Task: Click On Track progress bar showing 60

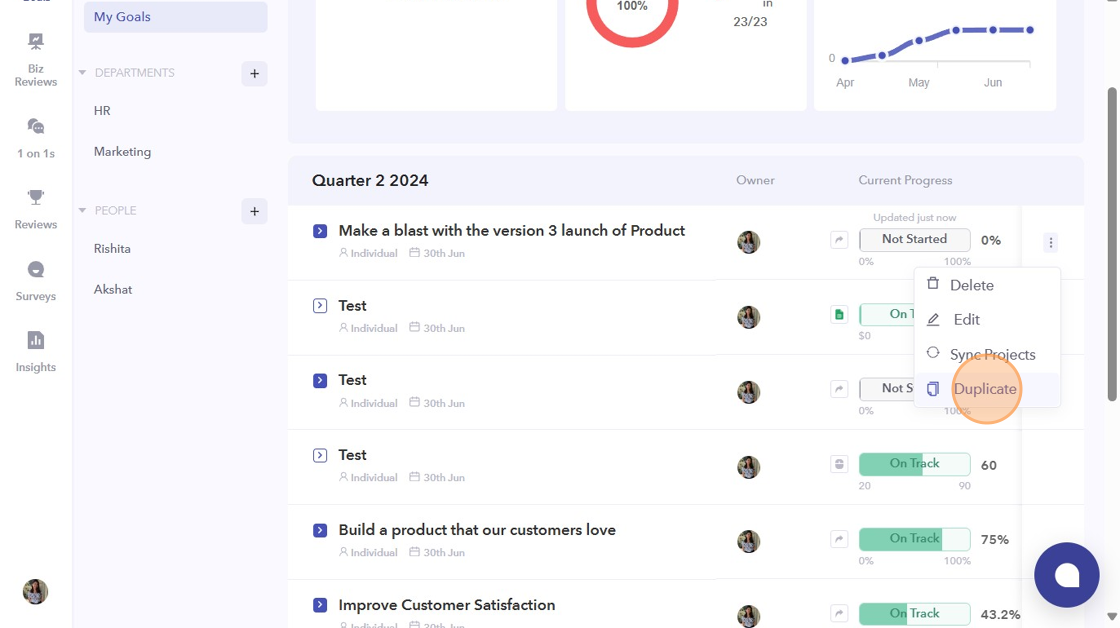Action: [914, 464]
